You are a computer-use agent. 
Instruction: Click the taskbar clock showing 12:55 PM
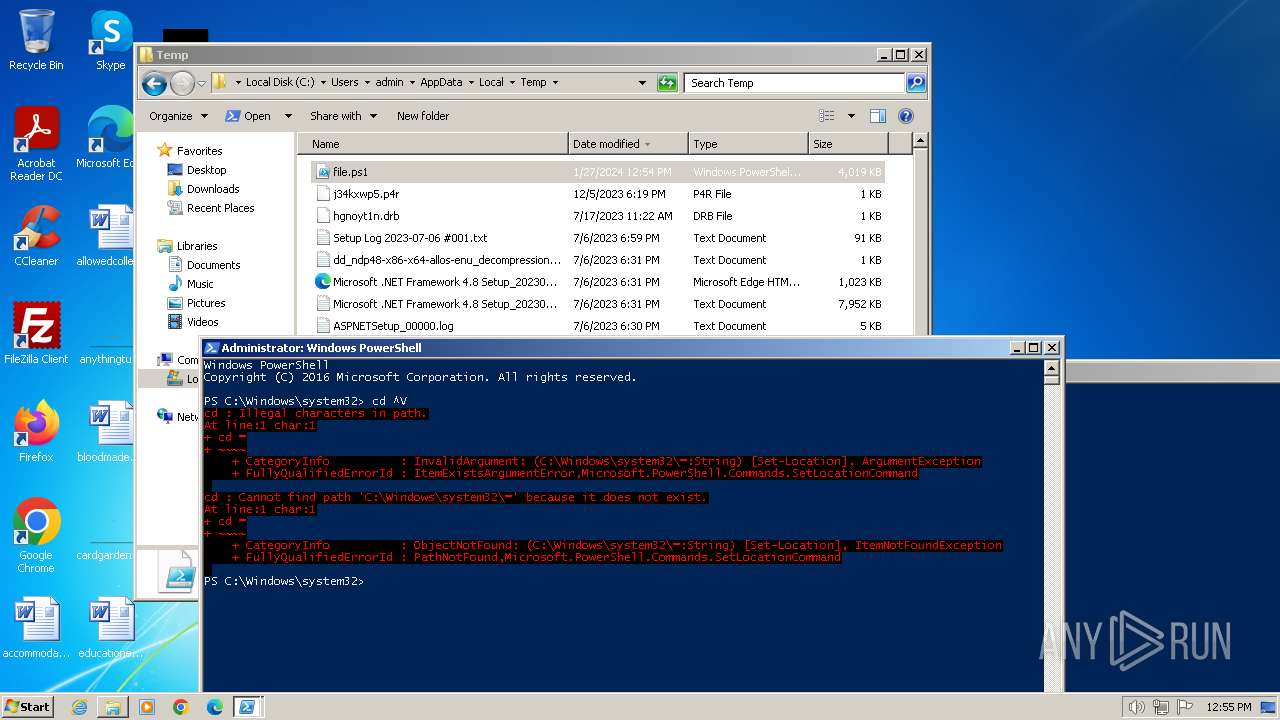pyautogui.click(x=1228, y=707)
